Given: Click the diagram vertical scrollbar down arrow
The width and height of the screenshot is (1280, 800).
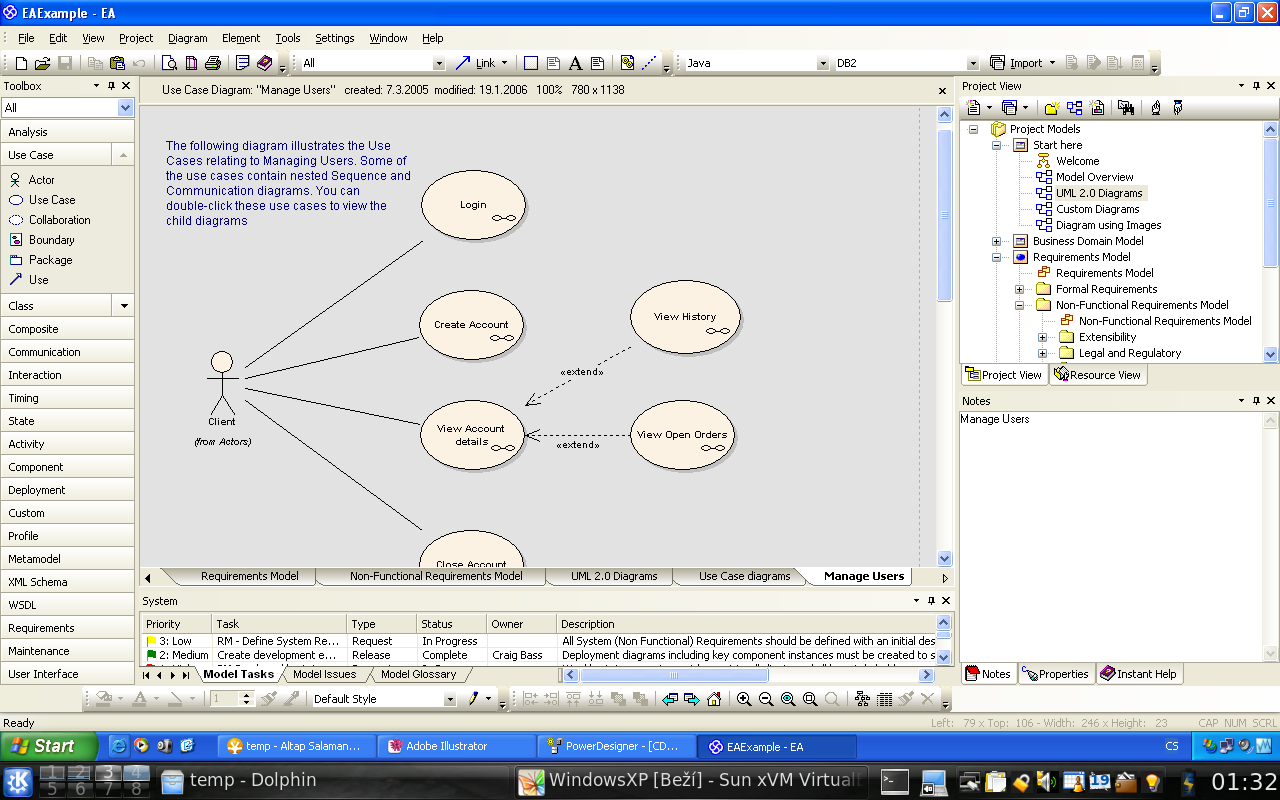Looking at the screenshot, I should (x=944, y=559).
